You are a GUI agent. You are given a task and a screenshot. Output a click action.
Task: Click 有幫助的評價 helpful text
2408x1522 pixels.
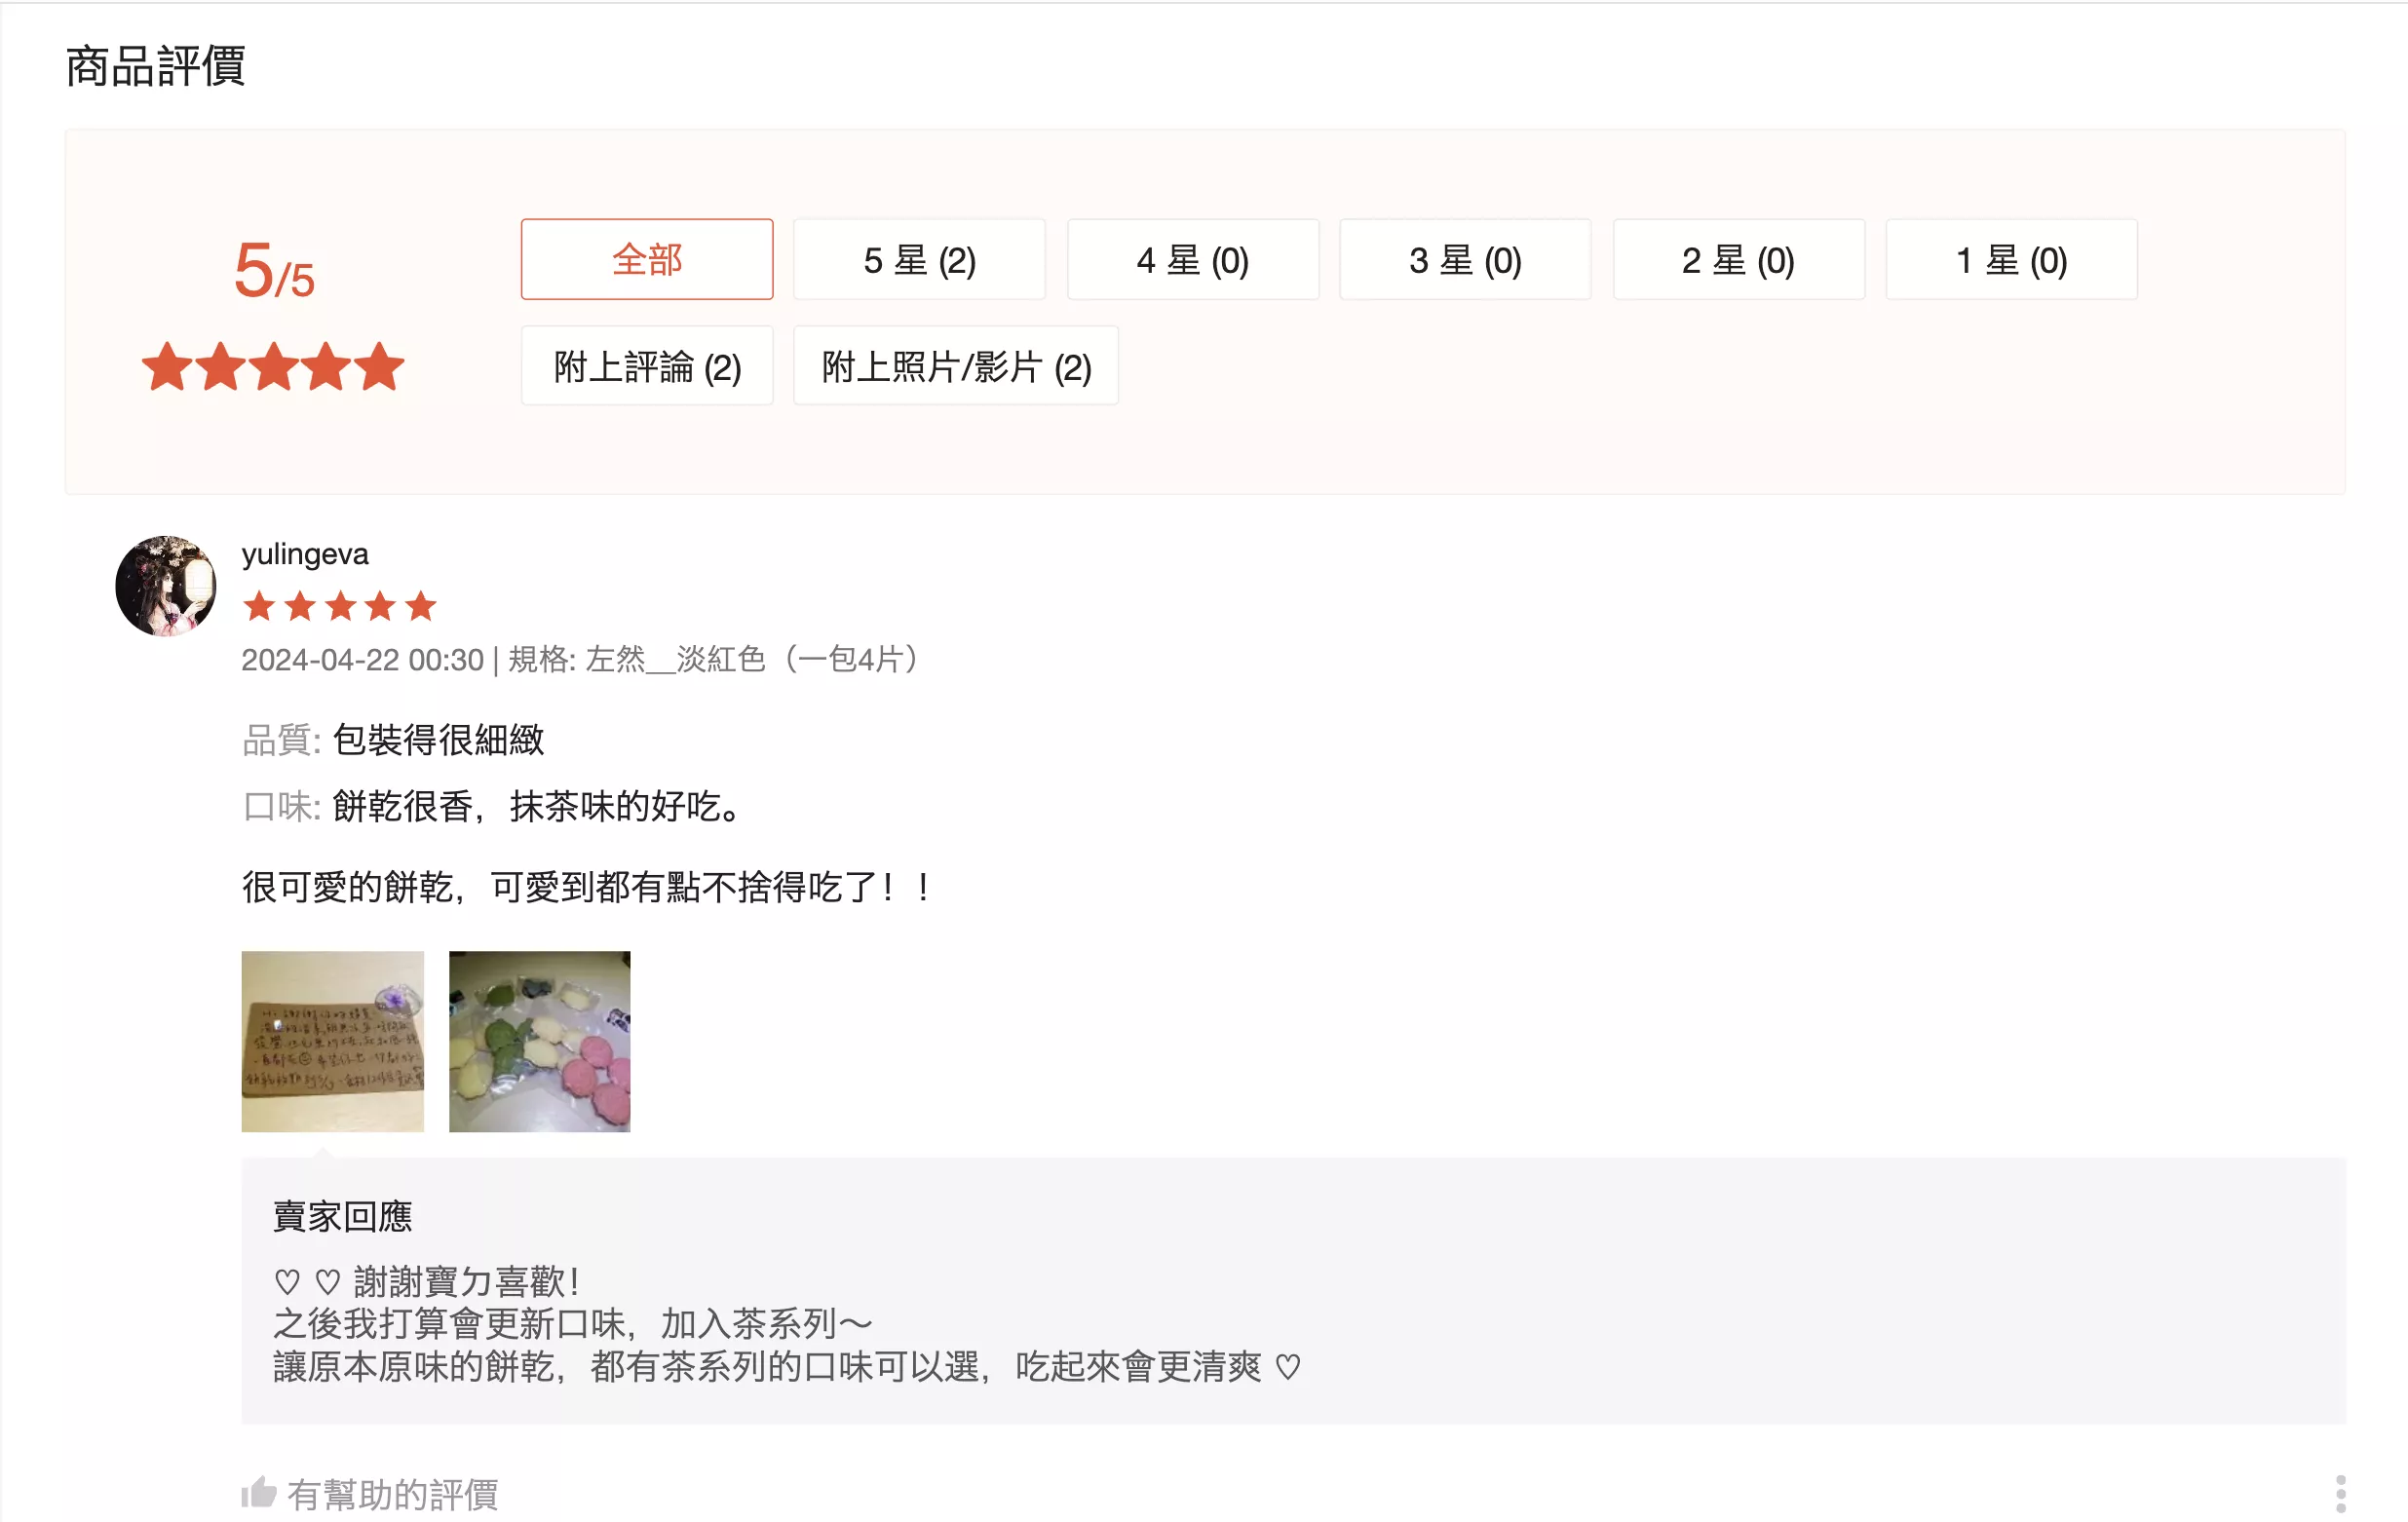click(x=393, y=1494)
